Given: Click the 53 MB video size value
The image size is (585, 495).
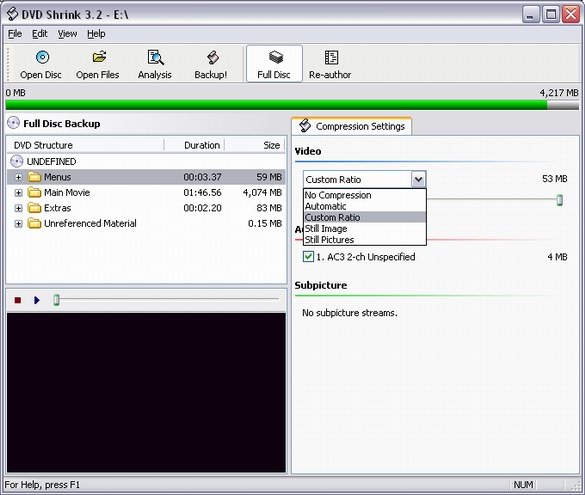Looking at the screenshot, I should coord(554,179).
